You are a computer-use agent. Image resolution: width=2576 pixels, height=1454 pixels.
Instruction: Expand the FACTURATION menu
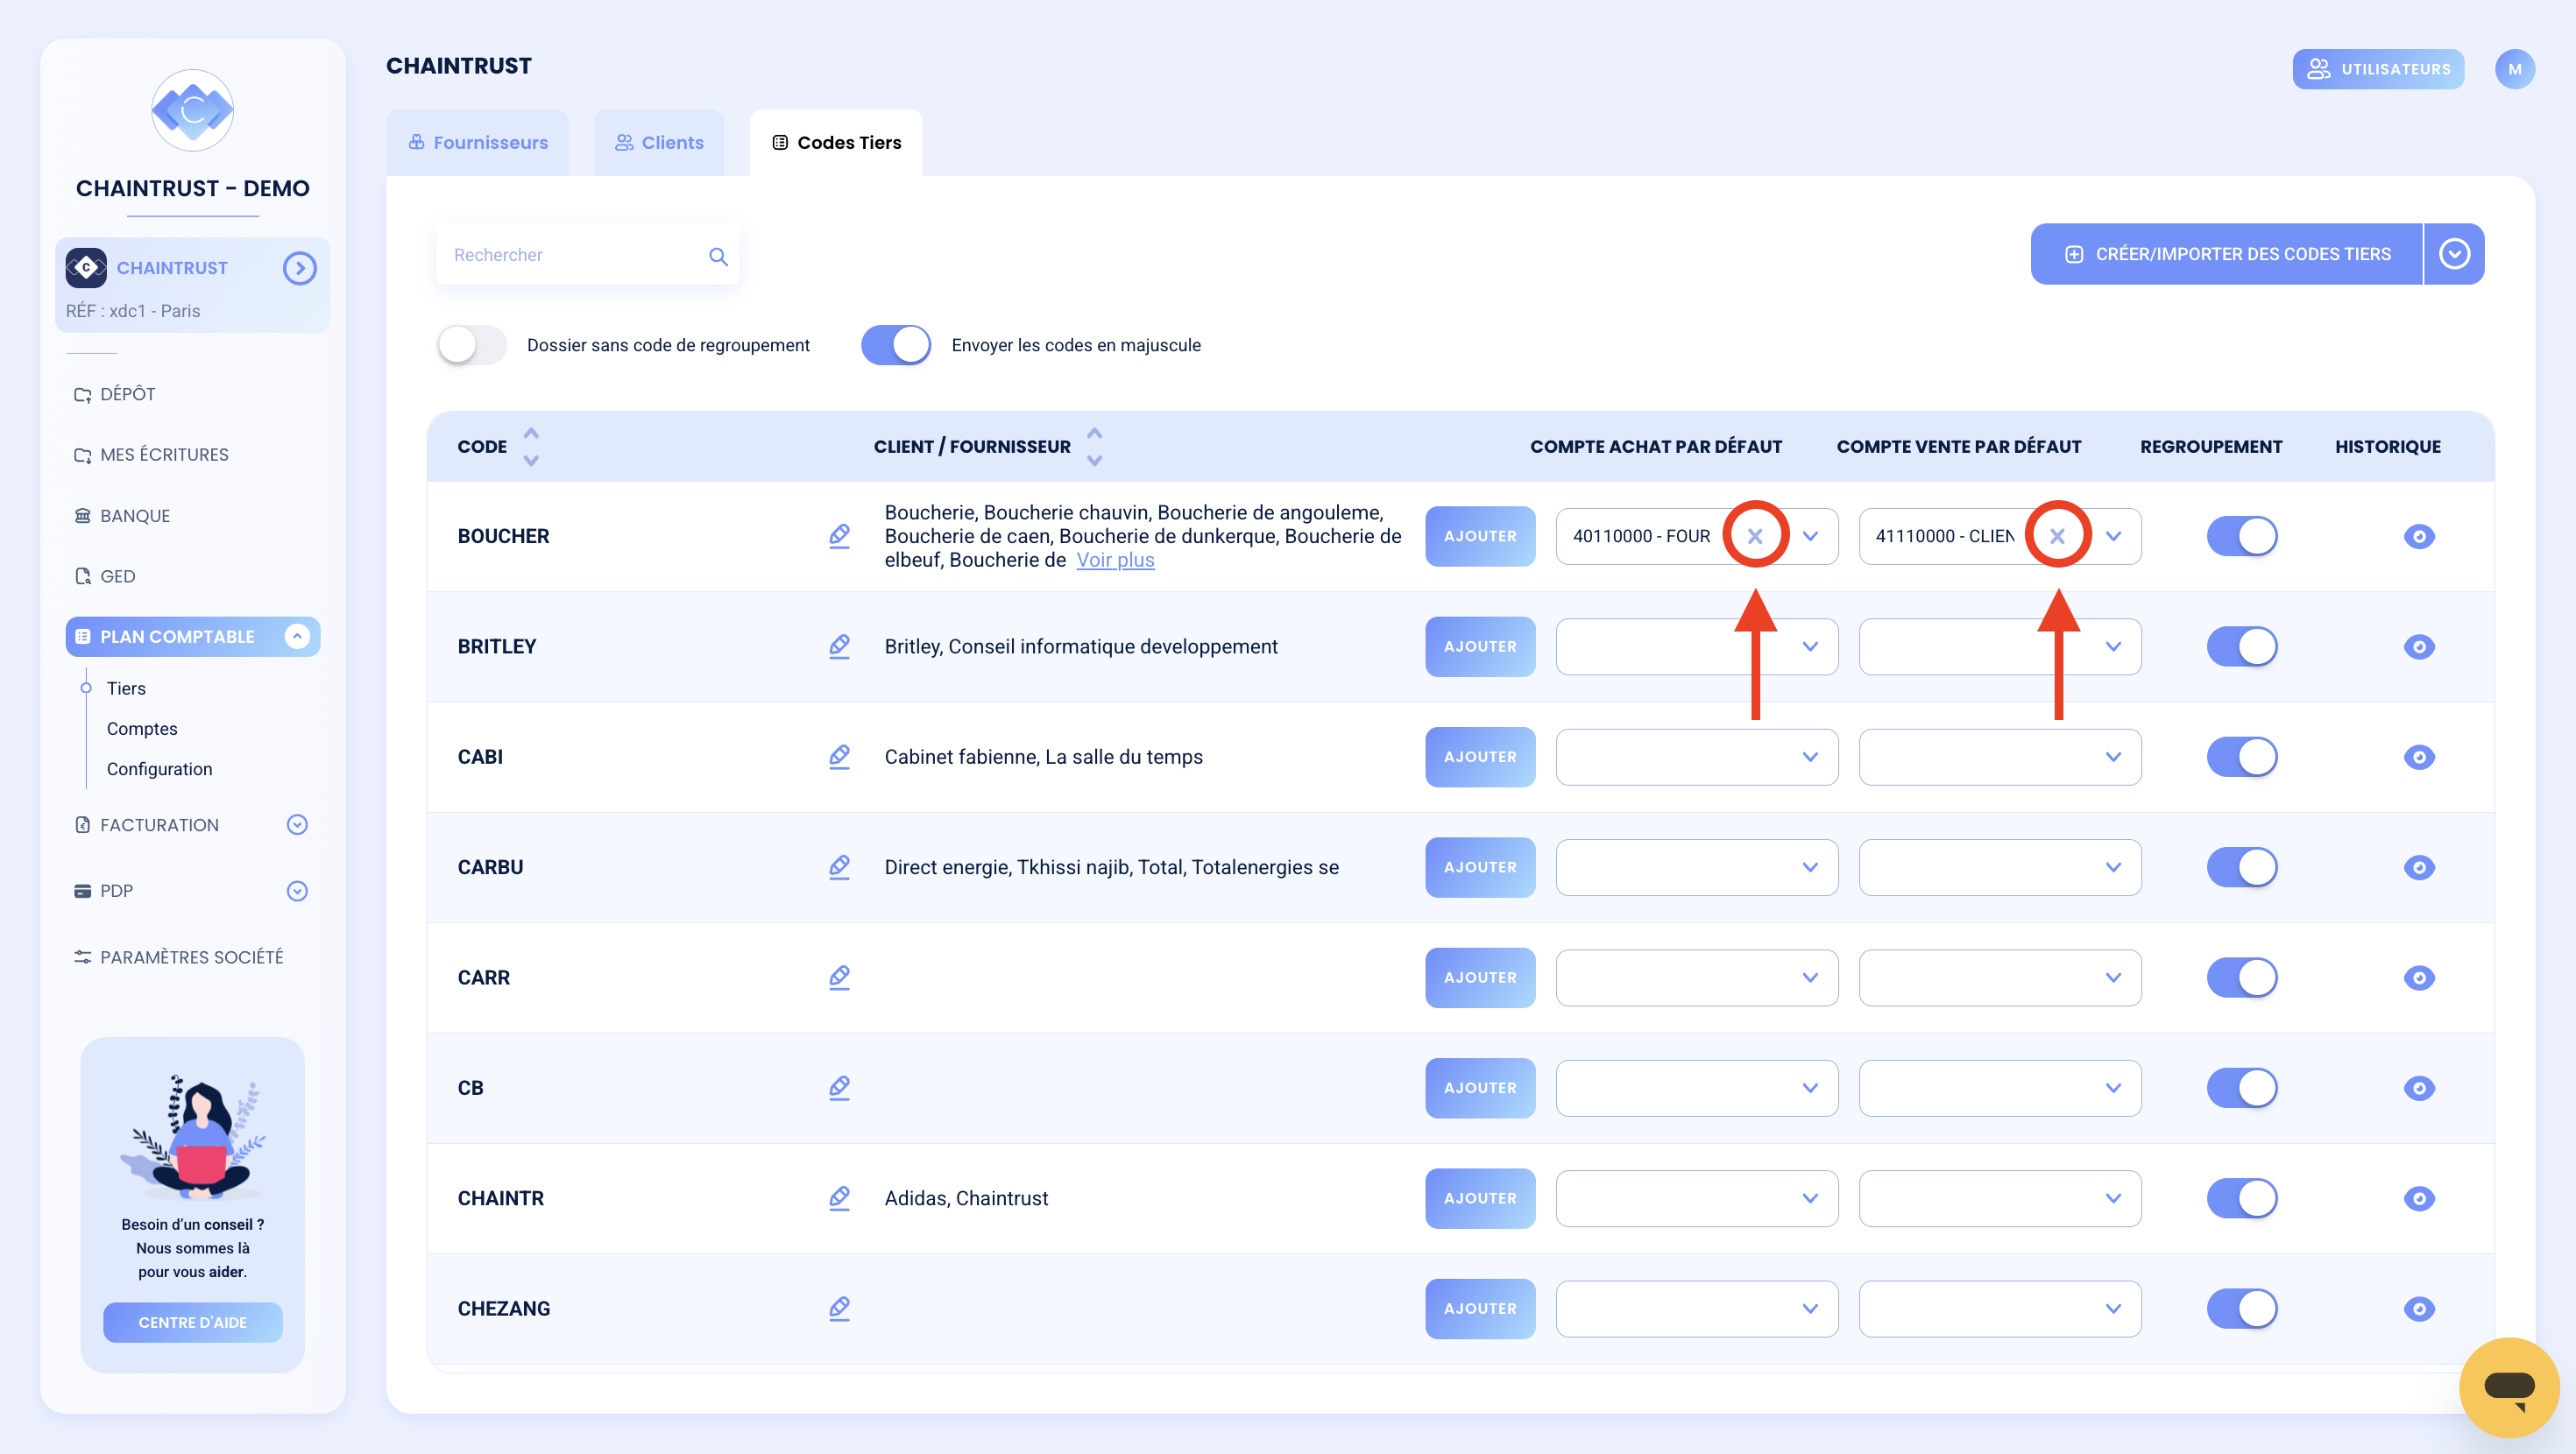(x=297, y=825)
